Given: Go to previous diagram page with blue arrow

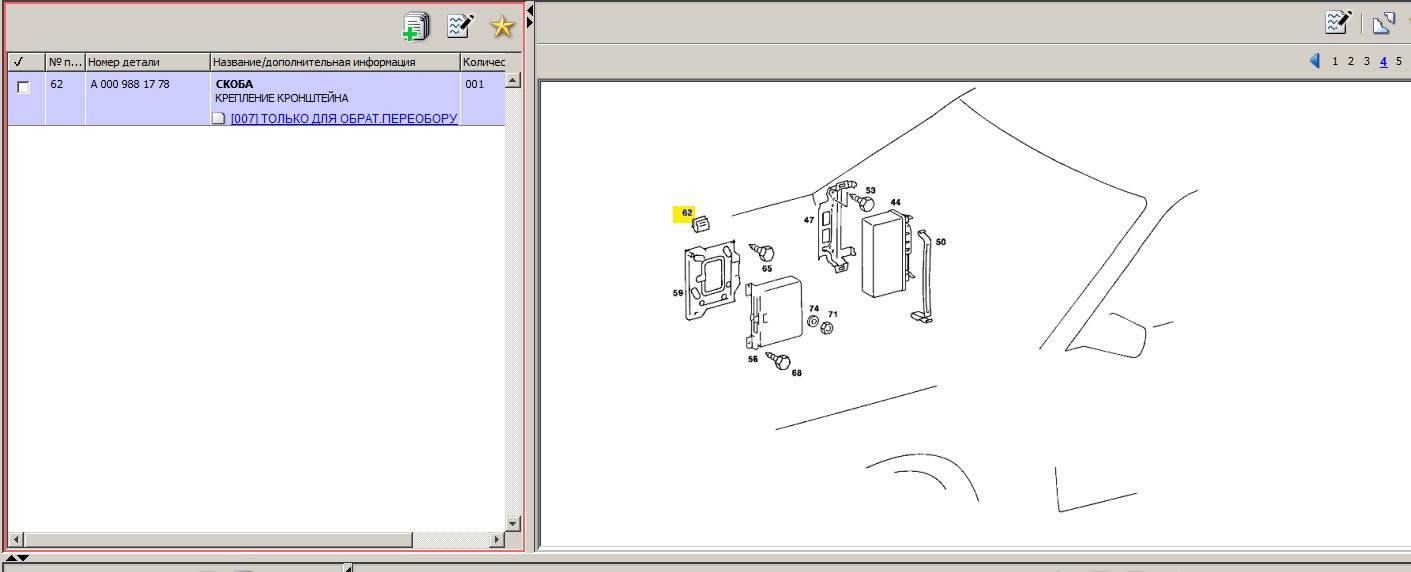Looking at the screenshot, I should [x=1315, y=61].
